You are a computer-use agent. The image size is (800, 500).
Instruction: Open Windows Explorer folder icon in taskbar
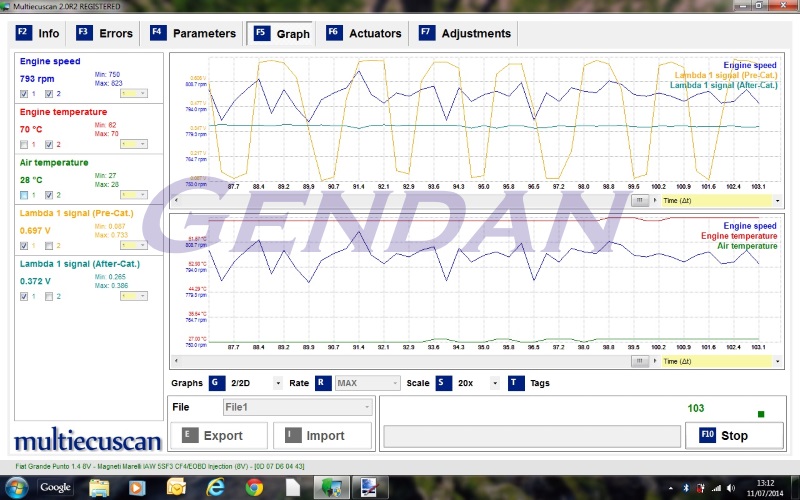point(100,487)
